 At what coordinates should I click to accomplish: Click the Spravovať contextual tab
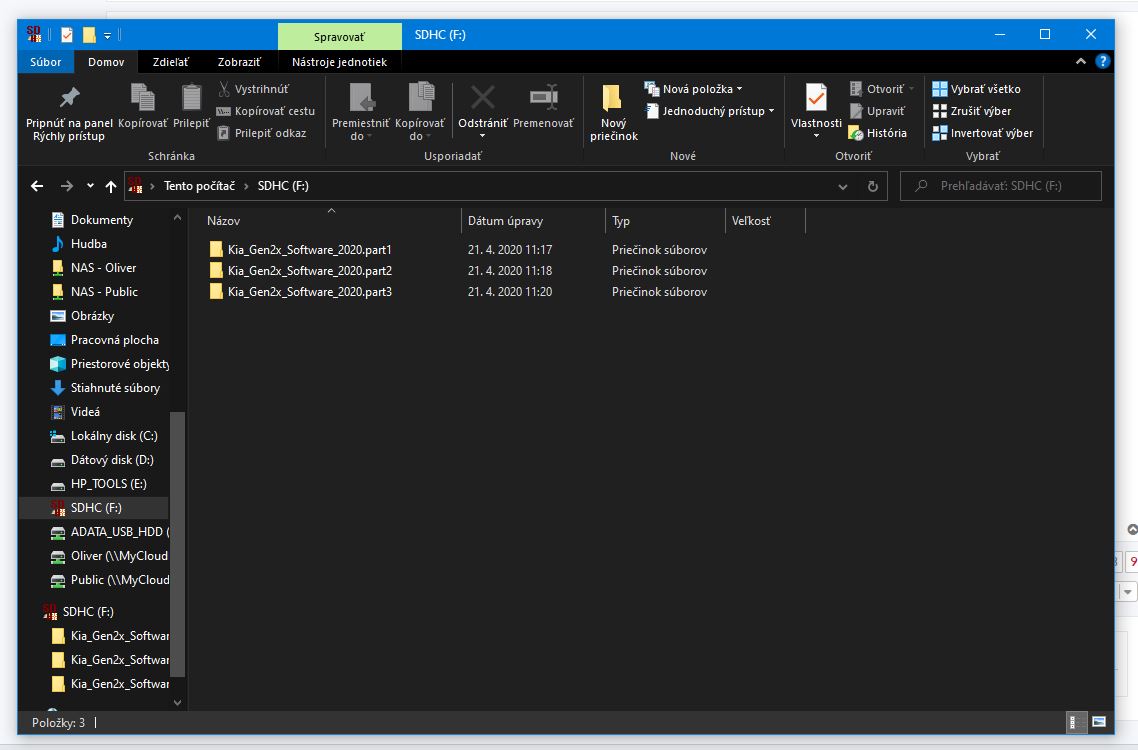(x=339, y=36)
